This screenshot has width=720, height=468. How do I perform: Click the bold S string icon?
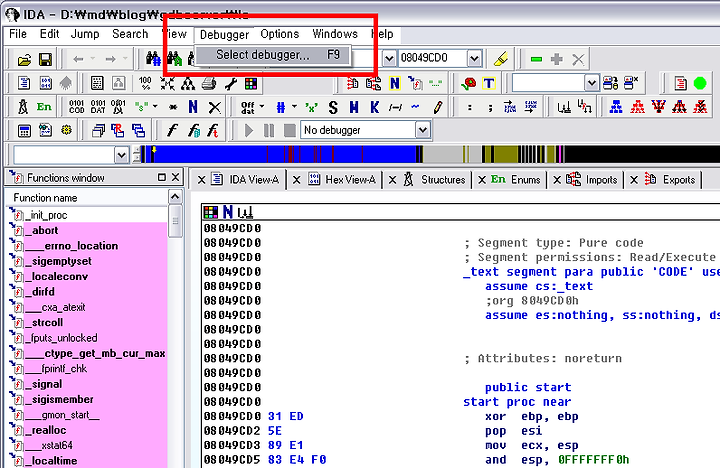(x=333, y=107)
